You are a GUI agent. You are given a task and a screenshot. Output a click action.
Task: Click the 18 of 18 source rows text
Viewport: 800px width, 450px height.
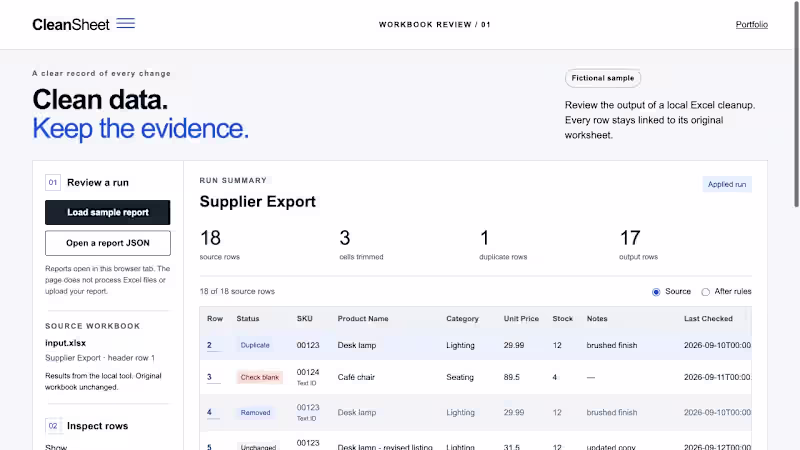click(237, 291)
